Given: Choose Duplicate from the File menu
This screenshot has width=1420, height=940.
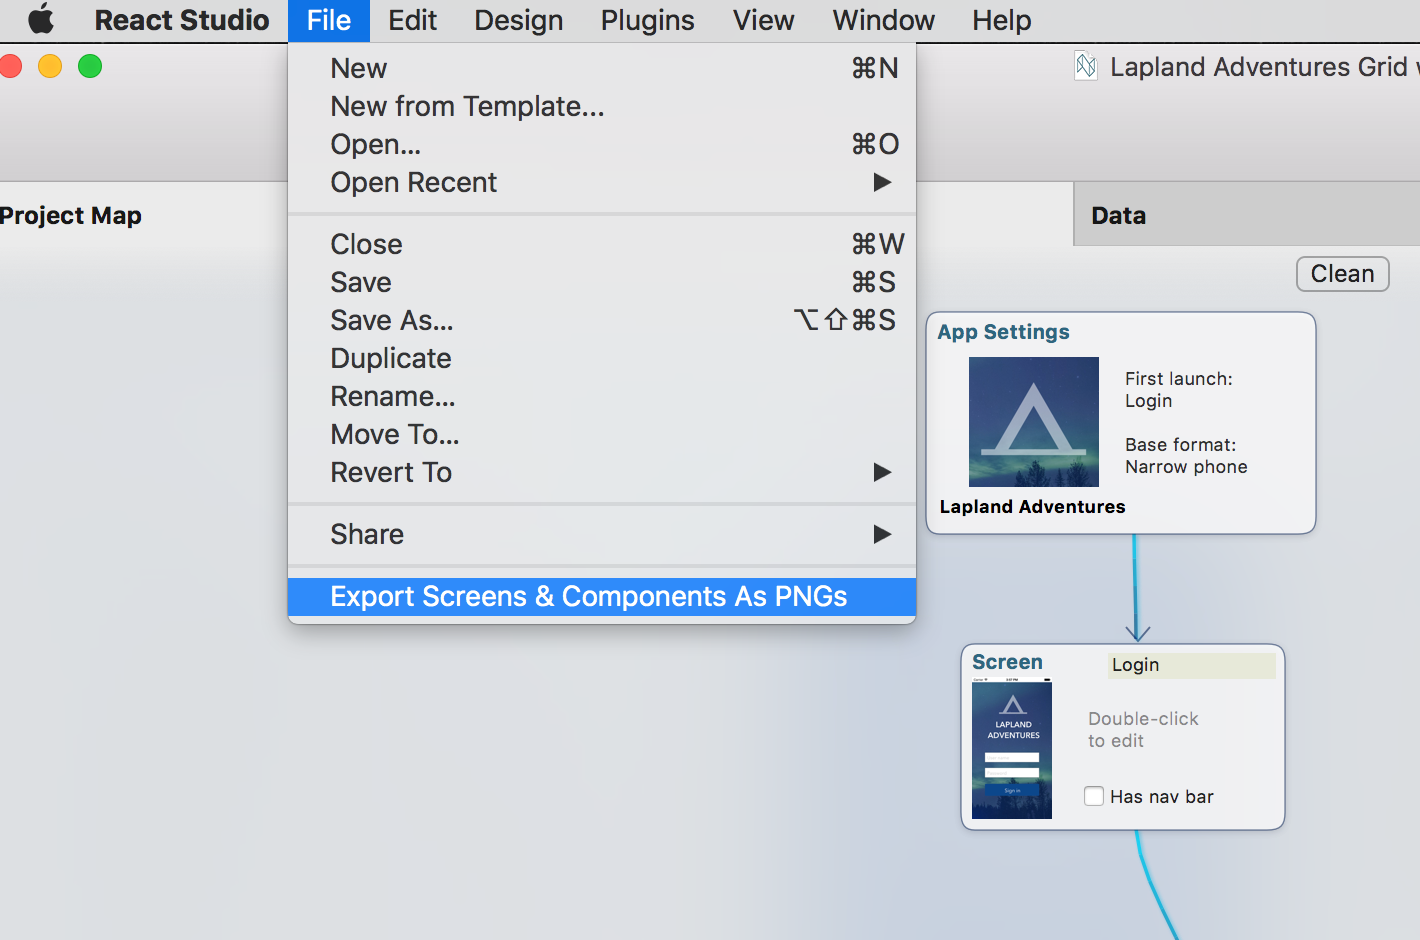Looking at the screenshot, I should [x=602, y=358].
